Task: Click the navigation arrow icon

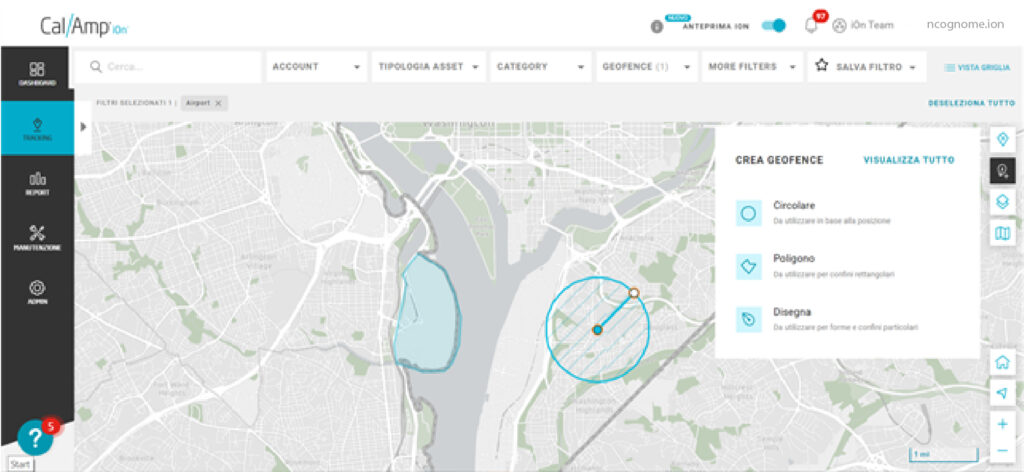Action: coord(1002,393)
